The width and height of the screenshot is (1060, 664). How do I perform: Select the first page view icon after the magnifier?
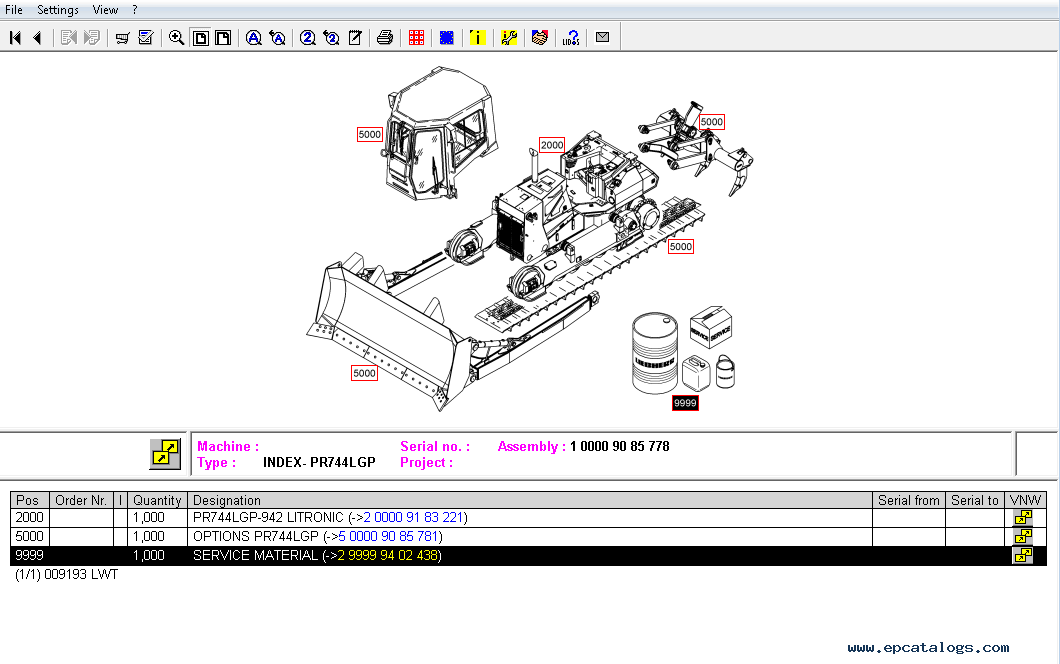pyautogui.click(x=201, y=38)
